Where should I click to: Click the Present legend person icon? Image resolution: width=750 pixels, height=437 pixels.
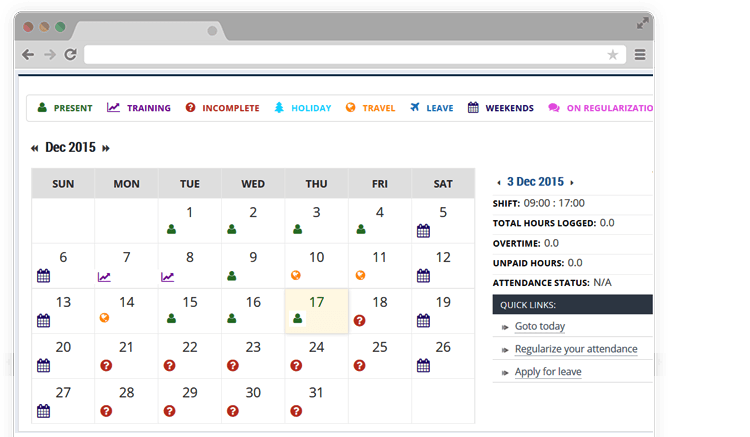[42, 108]
